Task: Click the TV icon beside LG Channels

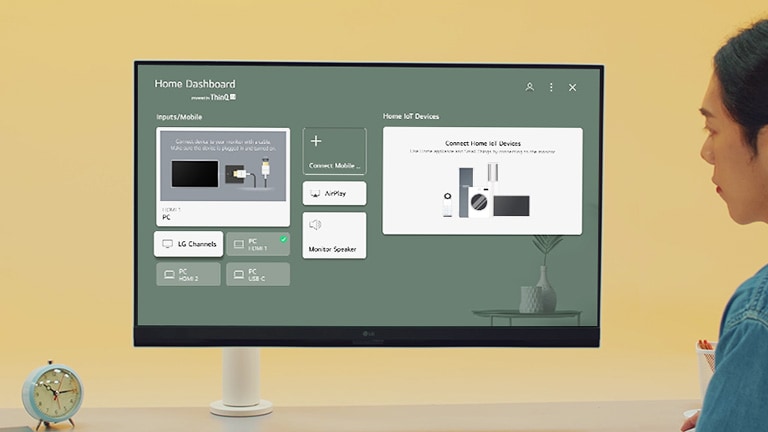Action: (x=168, y=244)
